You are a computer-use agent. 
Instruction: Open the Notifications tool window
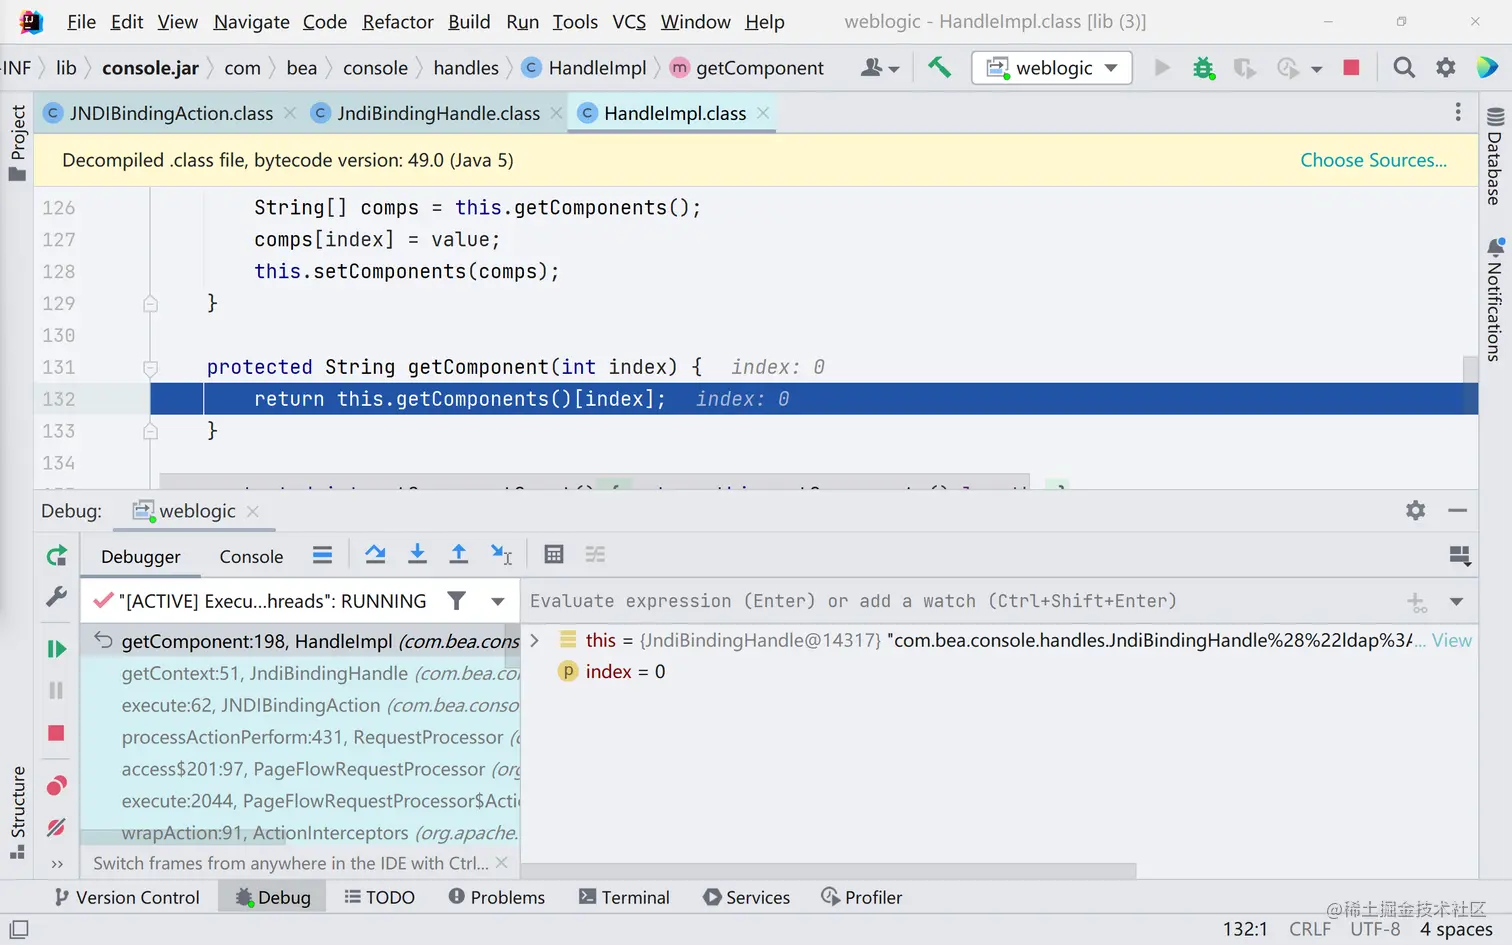tap(1494, 299)
